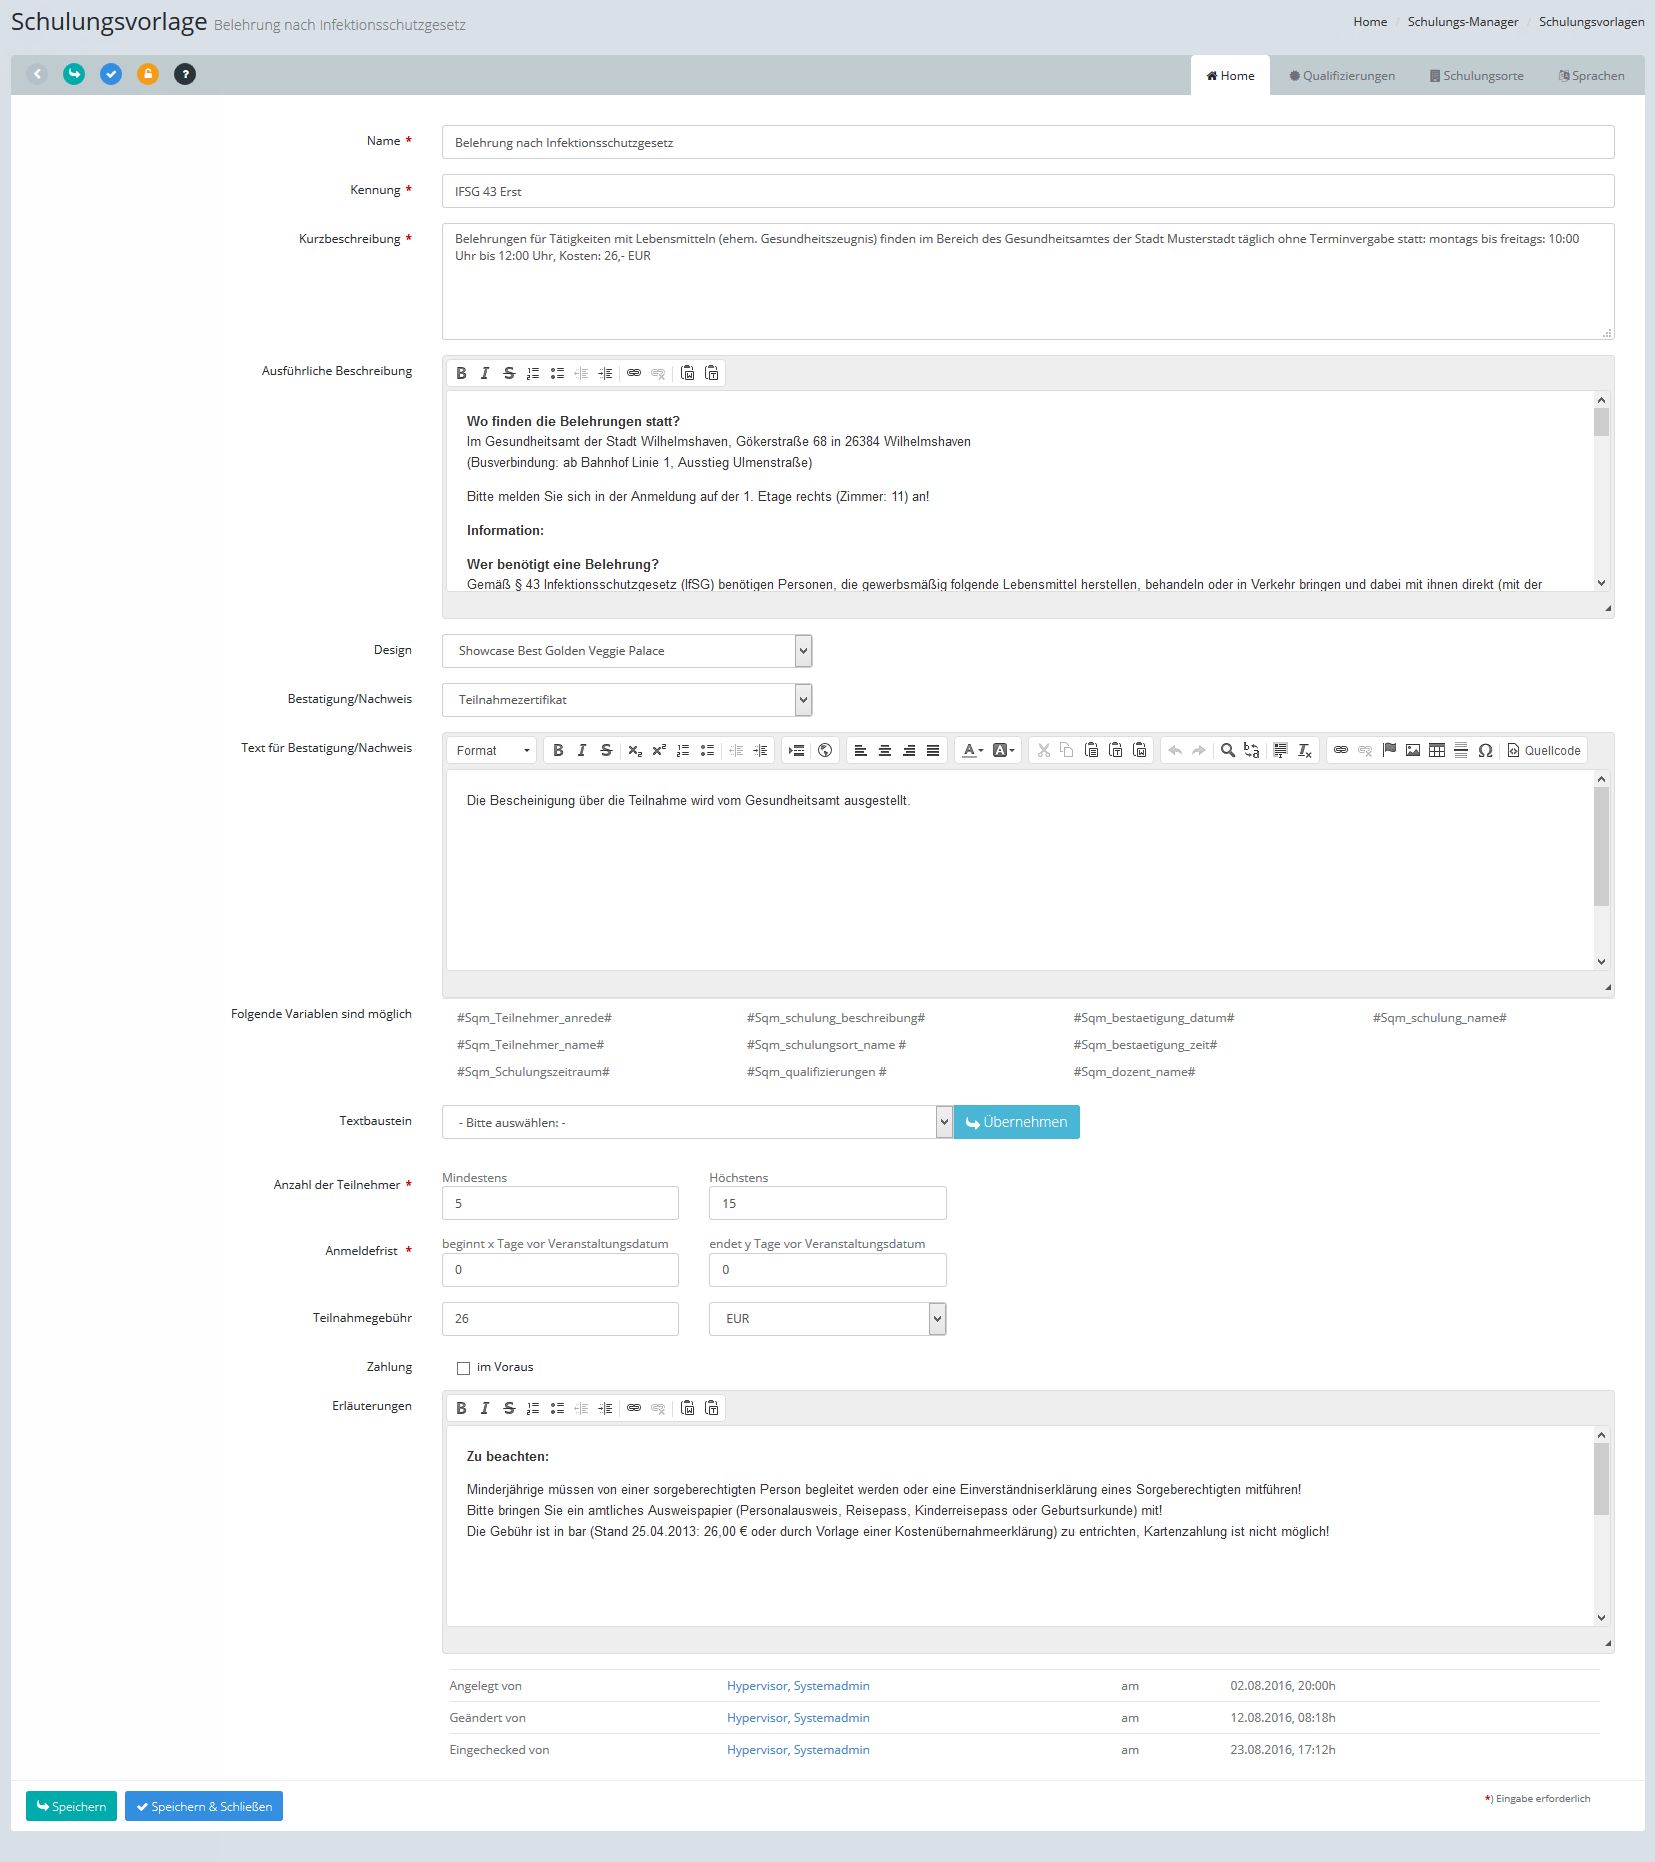Center-align text in Bestätigung editor
This screenshot has height=1862, width=1655.
point(885,751)
